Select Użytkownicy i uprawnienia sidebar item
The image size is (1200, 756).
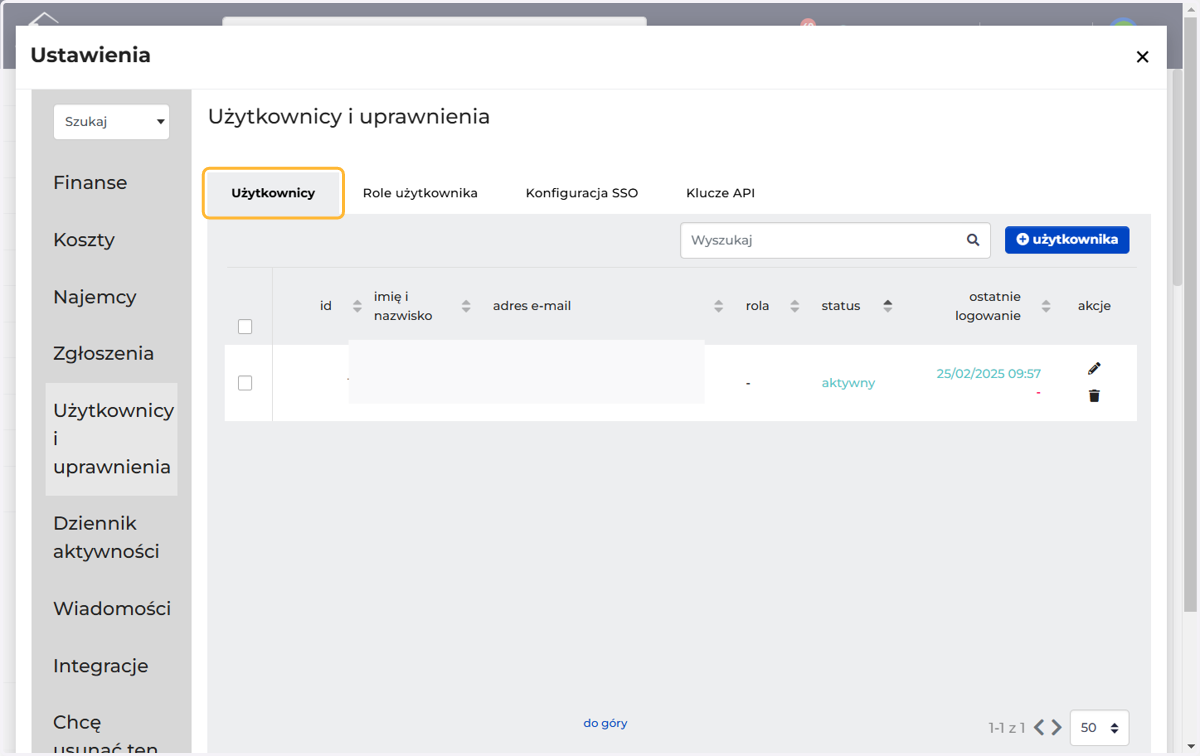coord(112,439)
